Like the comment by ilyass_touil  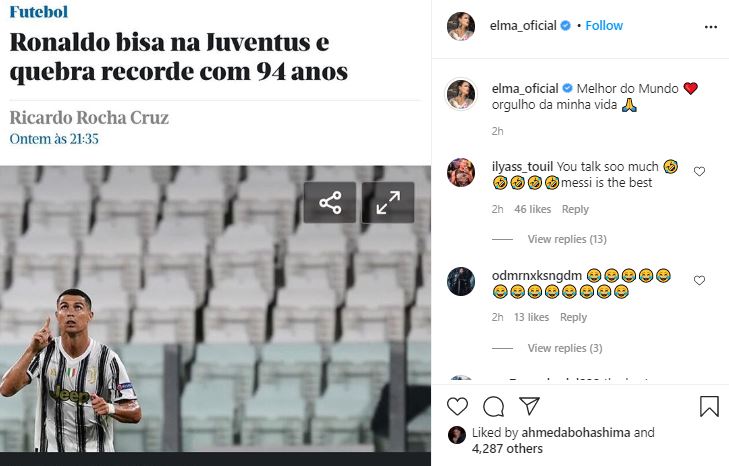[699, 171]
